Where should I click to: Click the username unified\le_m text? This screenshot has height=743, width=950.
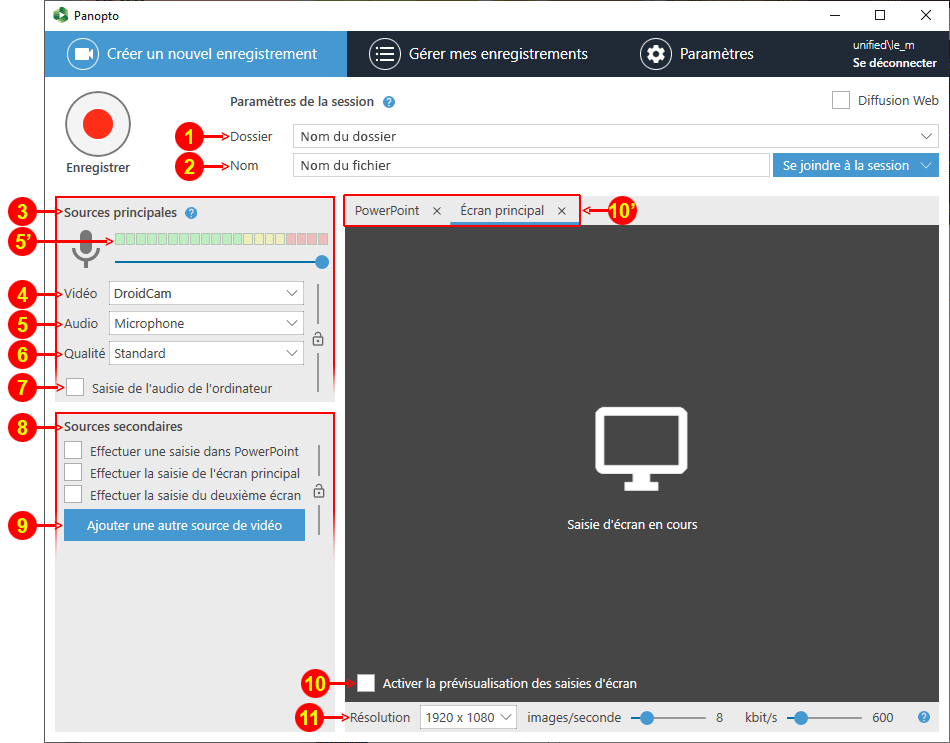pos(883,45)
